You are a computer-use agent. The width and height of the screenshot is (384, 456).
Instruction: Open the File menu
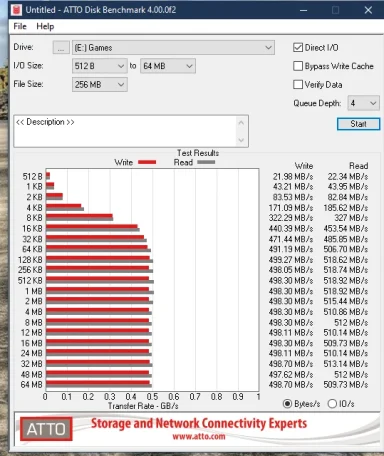[20, 26]
